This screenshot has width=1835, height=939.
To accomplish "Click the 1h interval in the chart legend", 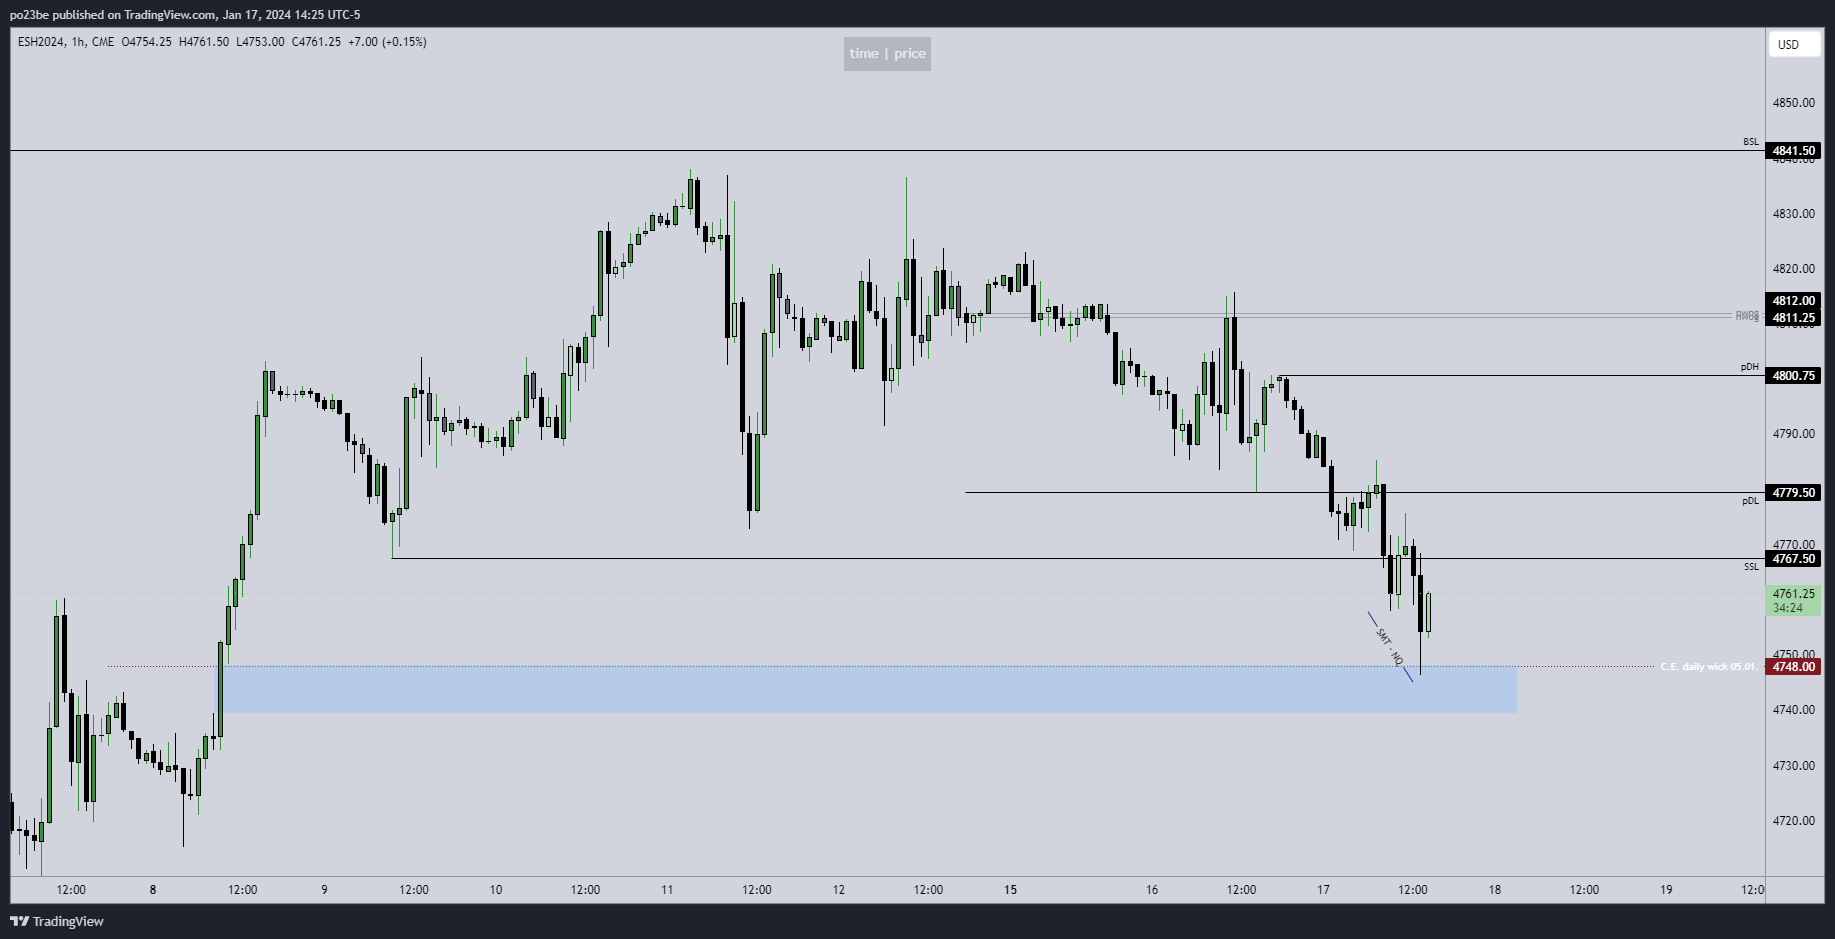I will (78, 42).
